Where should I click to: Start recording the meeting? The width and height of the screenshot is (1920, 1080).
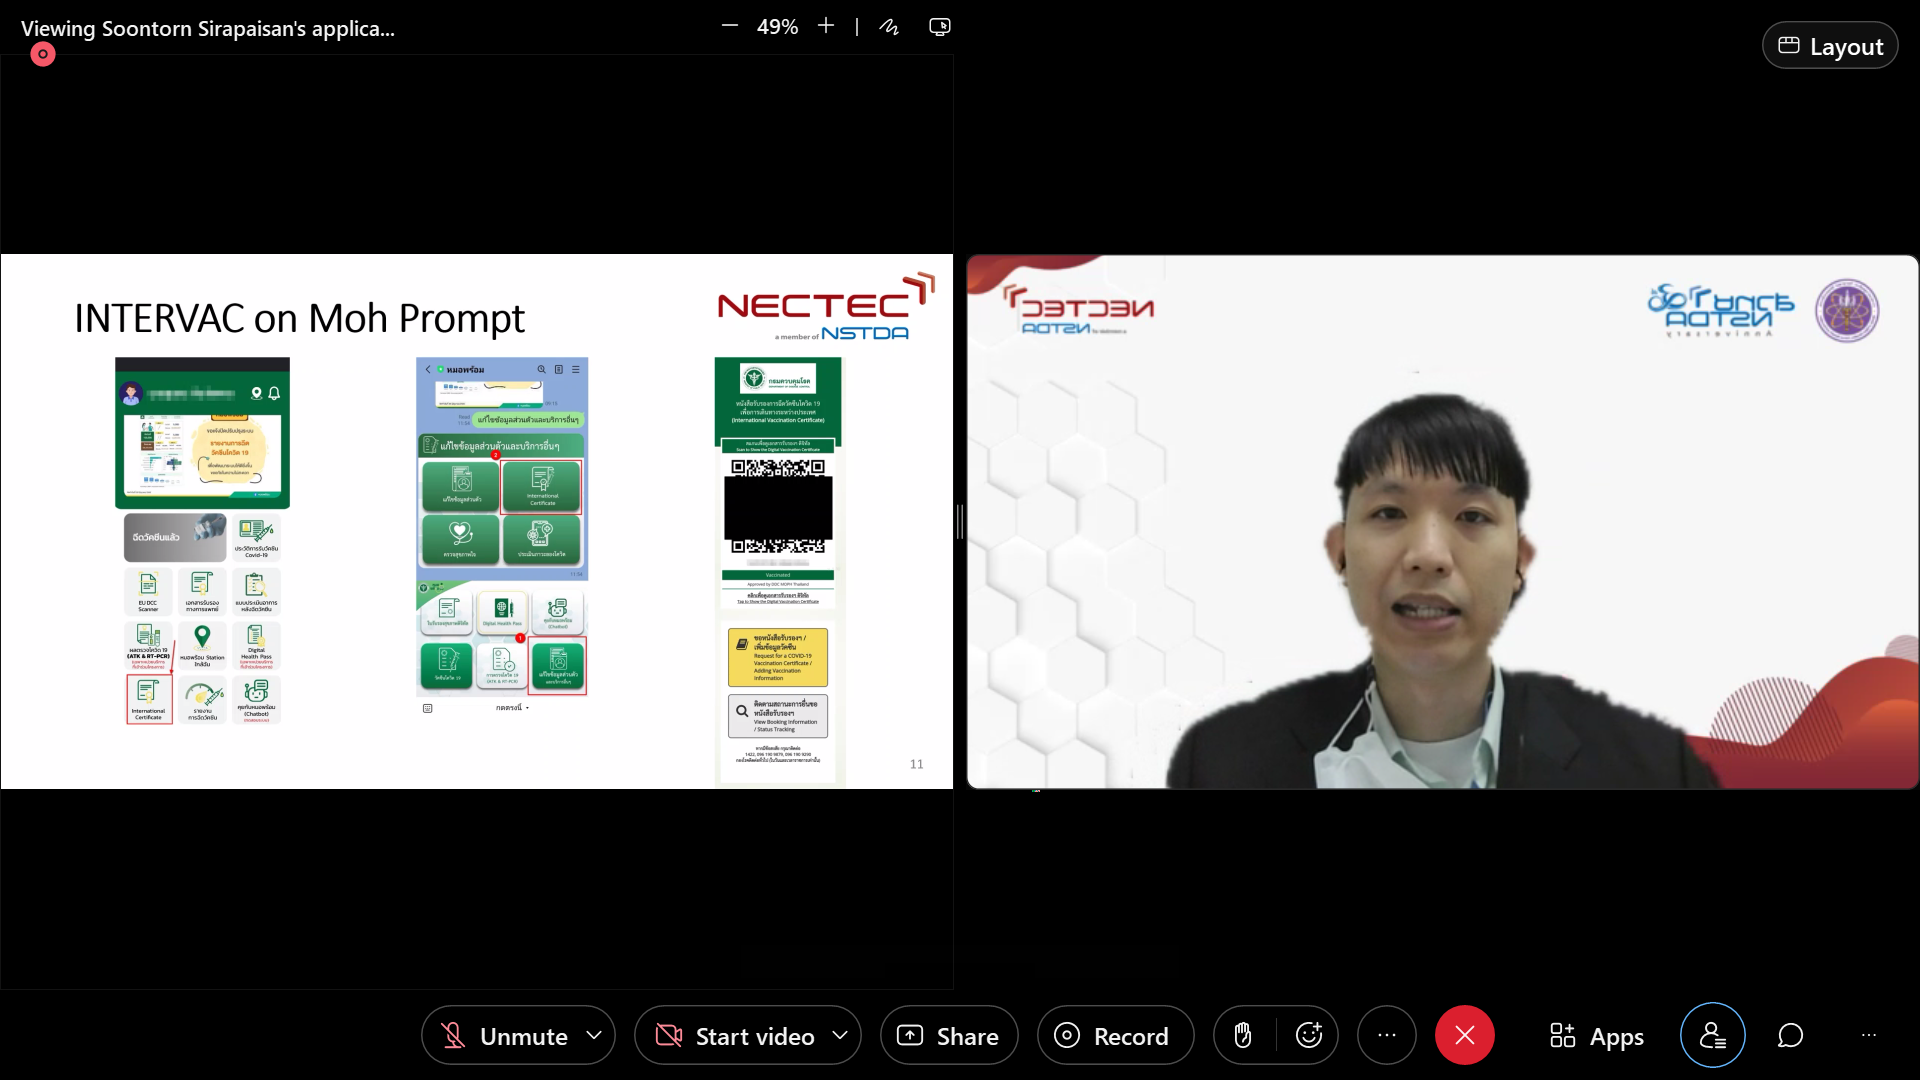pyautogui.click(x=1115, y=1036)
